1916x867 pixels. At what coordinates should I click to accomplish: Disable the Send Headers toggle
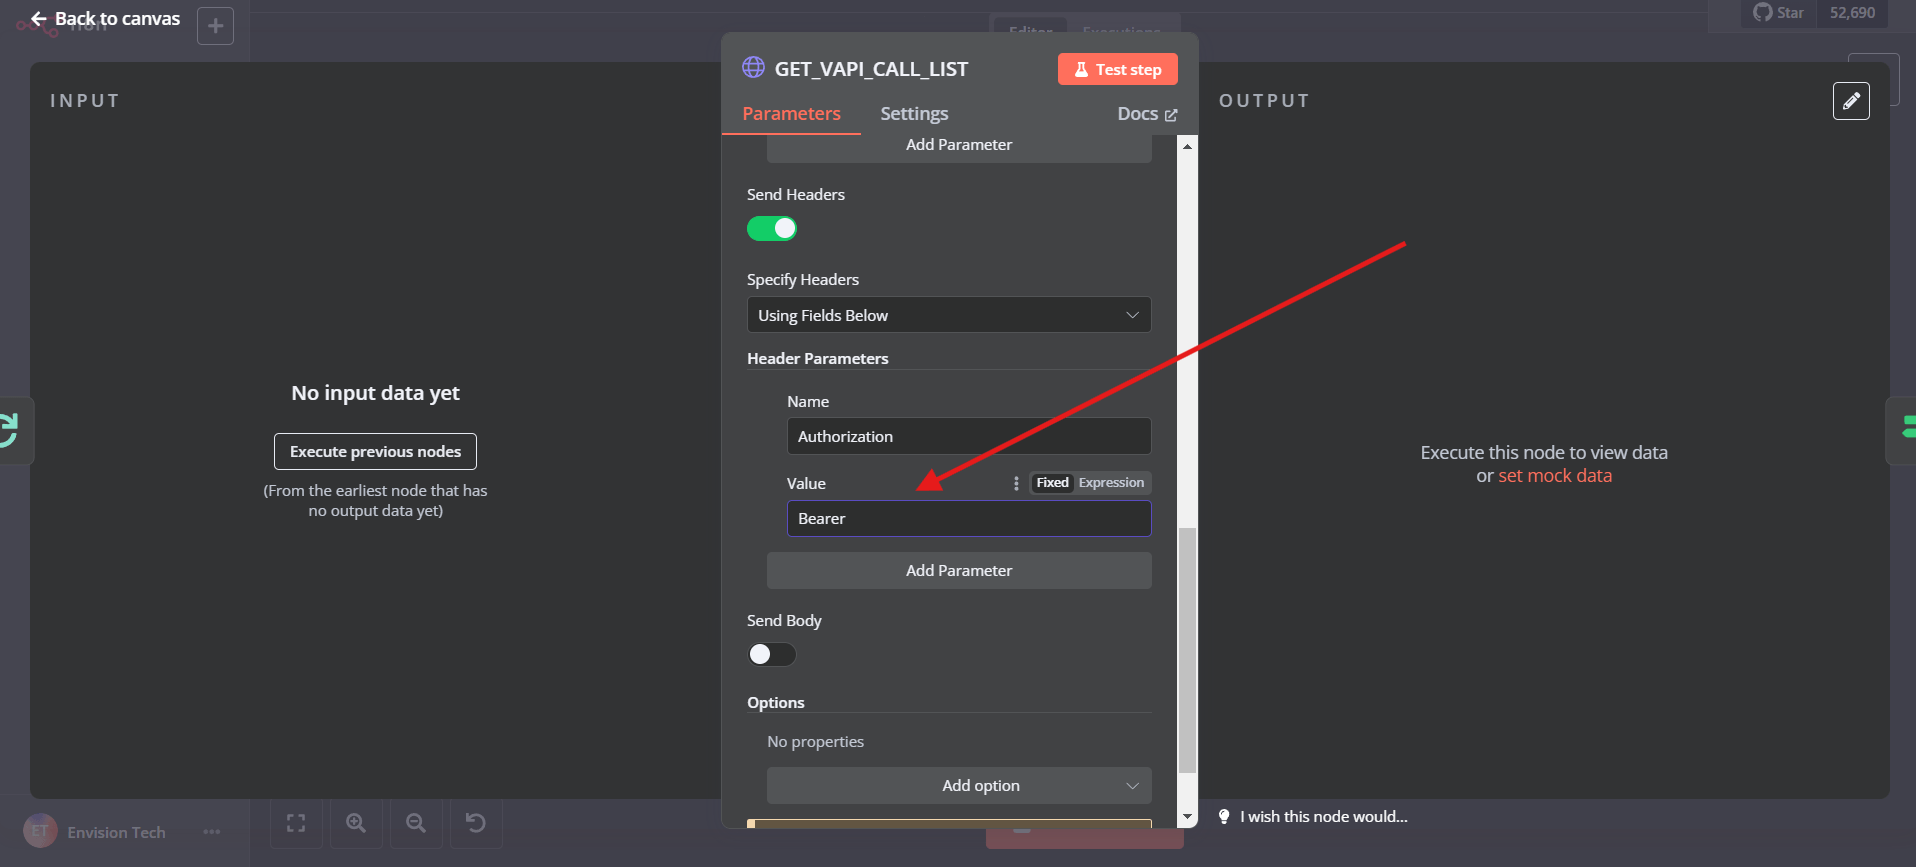[772, 229]
